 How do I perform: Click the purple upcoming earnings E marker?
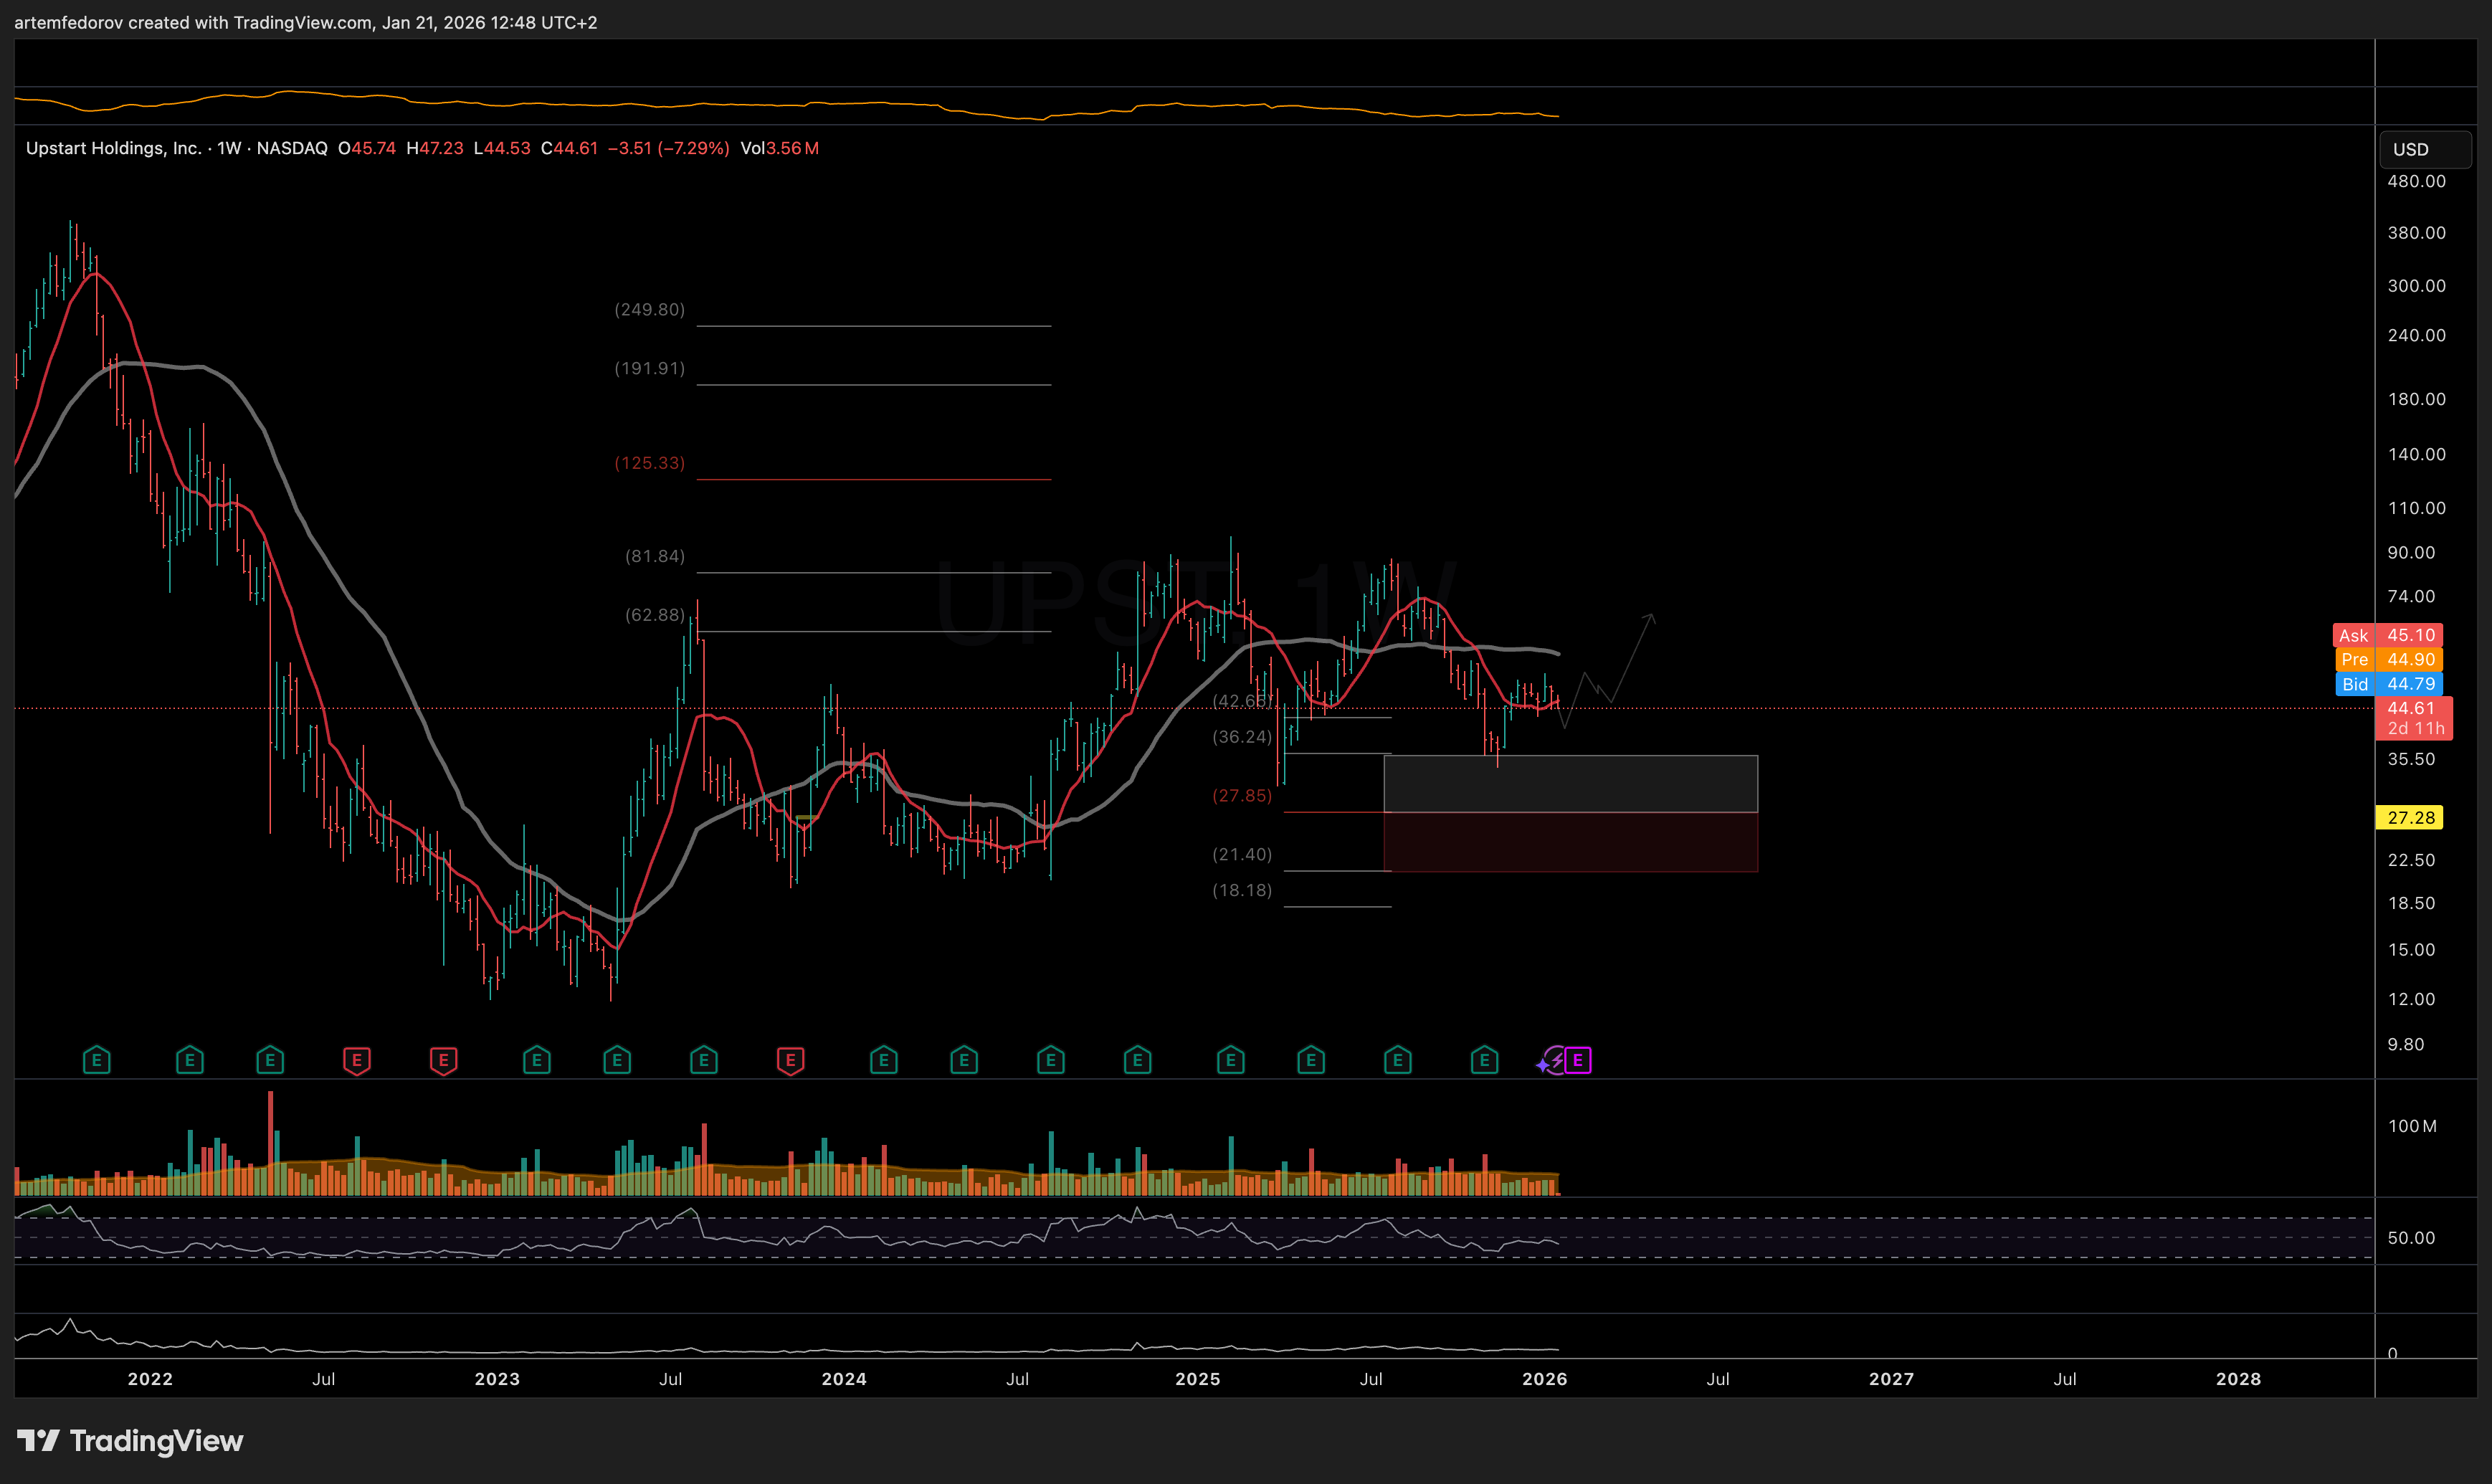pos(1578,1060)
